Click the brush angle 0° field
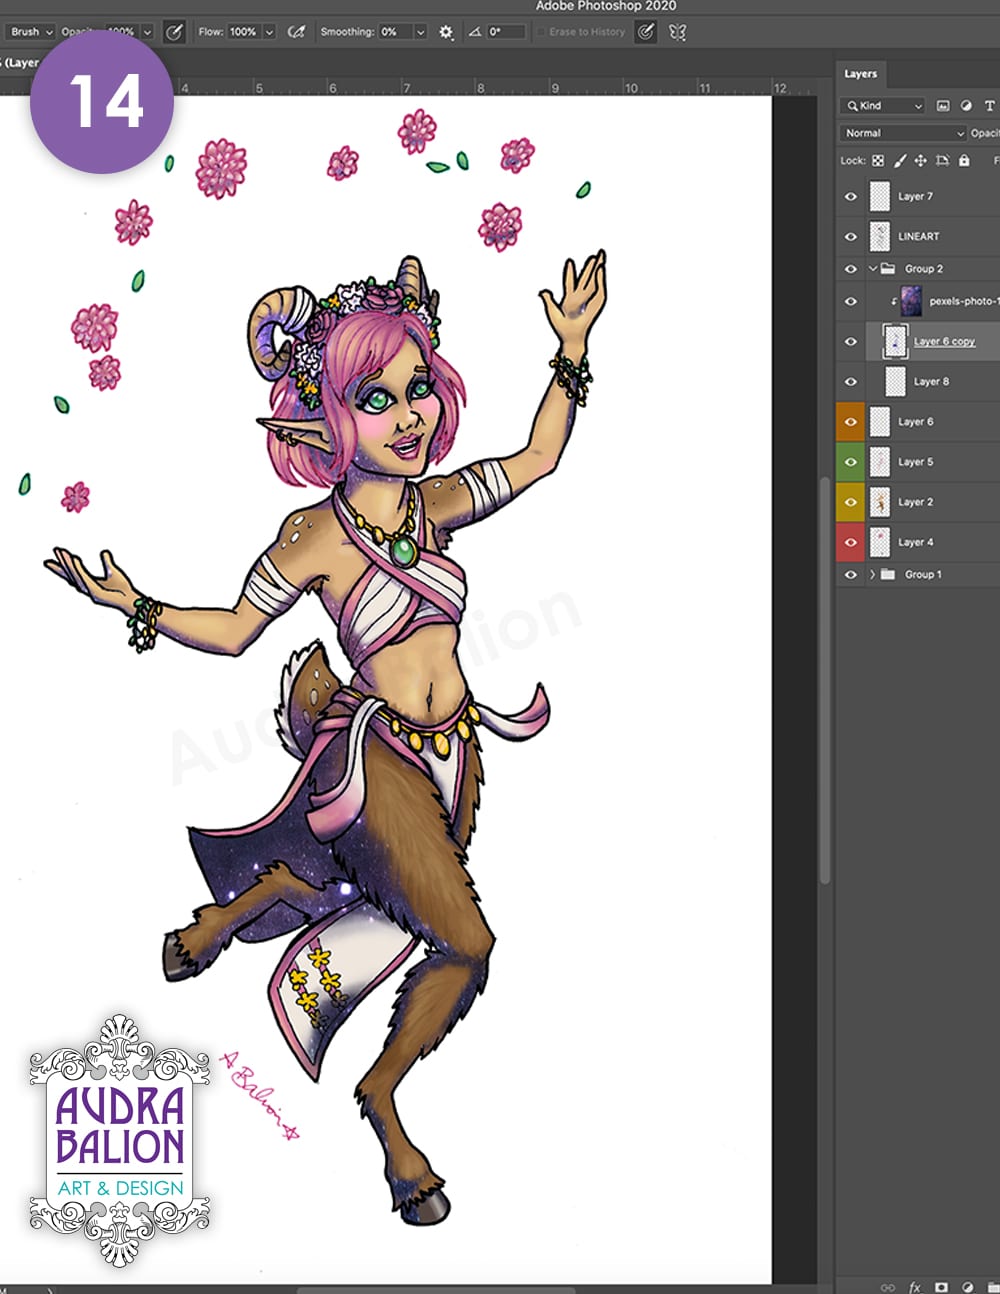Screen dimensions: 1000x1294 point(506,32)
